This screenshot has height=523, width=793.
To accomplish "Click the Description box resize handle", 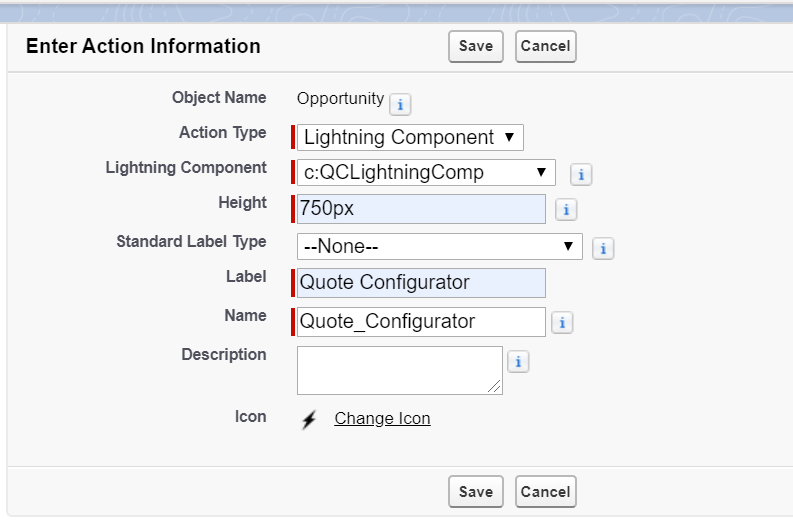I will 496,388.
